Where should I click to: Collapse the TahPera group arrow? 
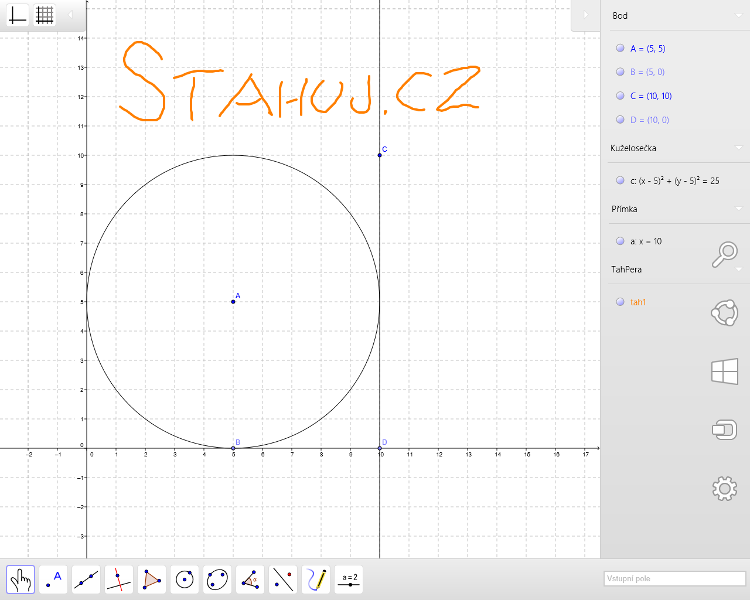coord(739,269)
